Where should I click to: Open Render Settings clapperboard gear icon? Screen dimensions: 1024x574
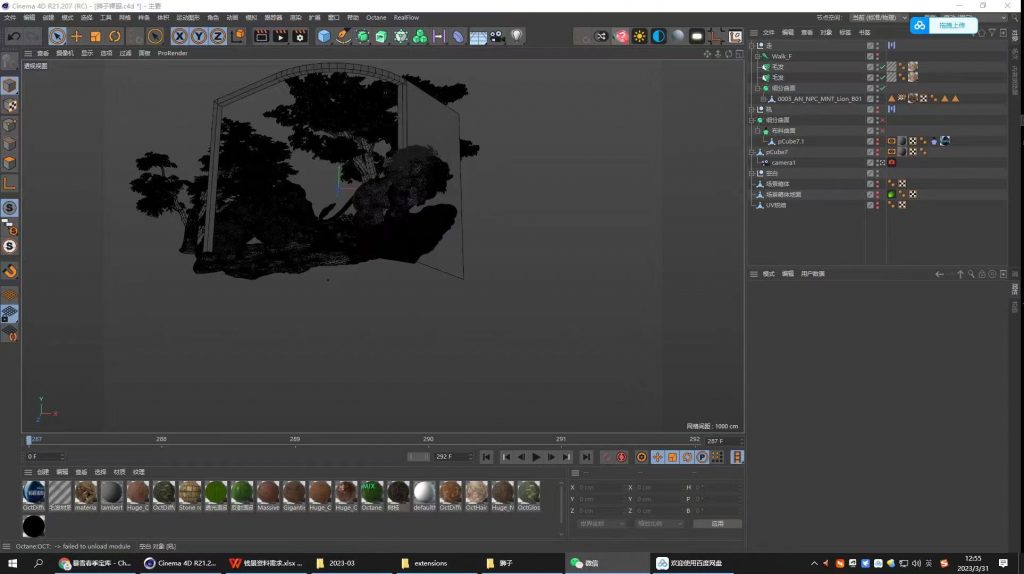point(299,37)
